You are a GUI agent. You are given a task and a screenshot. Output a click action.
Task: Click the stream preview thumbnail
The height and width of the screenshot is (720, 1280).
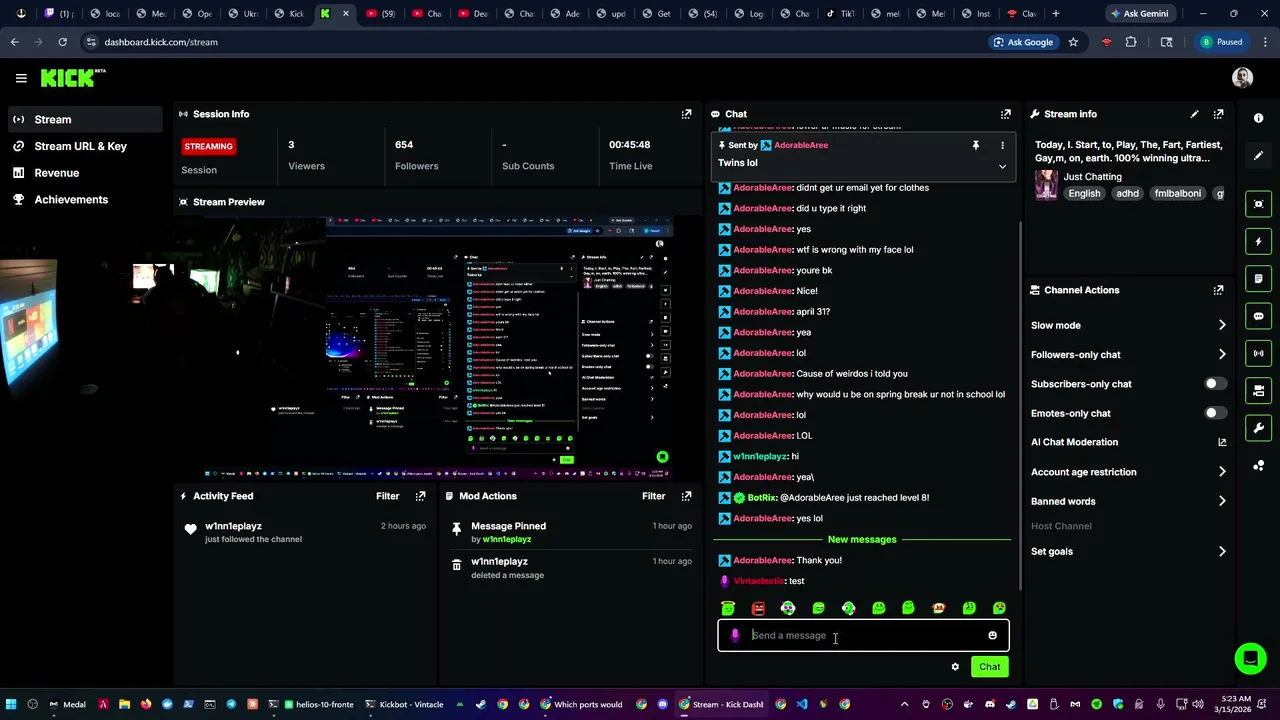[x=437, y=348]
